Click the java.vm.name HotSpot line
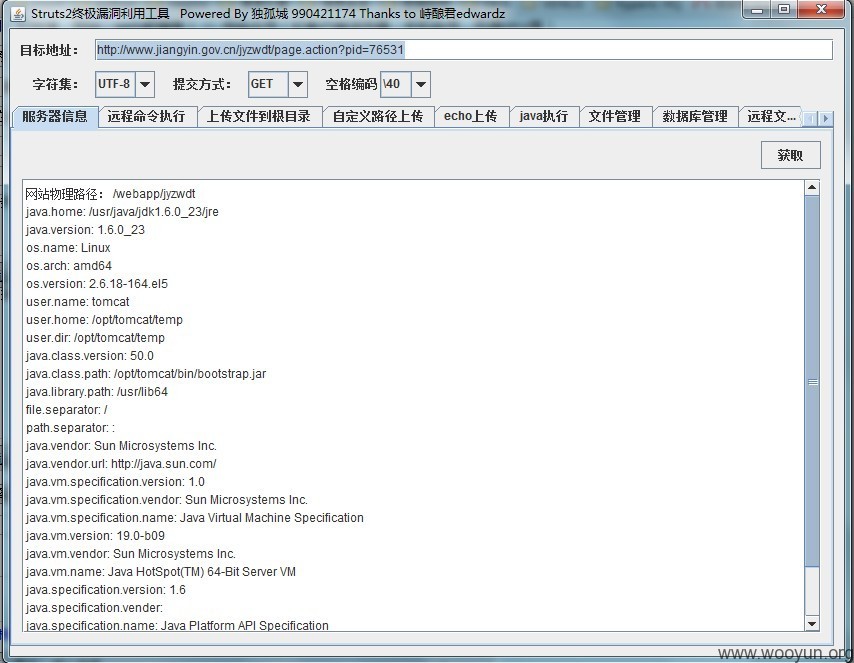Image resolution: width=854 pixels, height=663 pixels. [x=161, y=571]
